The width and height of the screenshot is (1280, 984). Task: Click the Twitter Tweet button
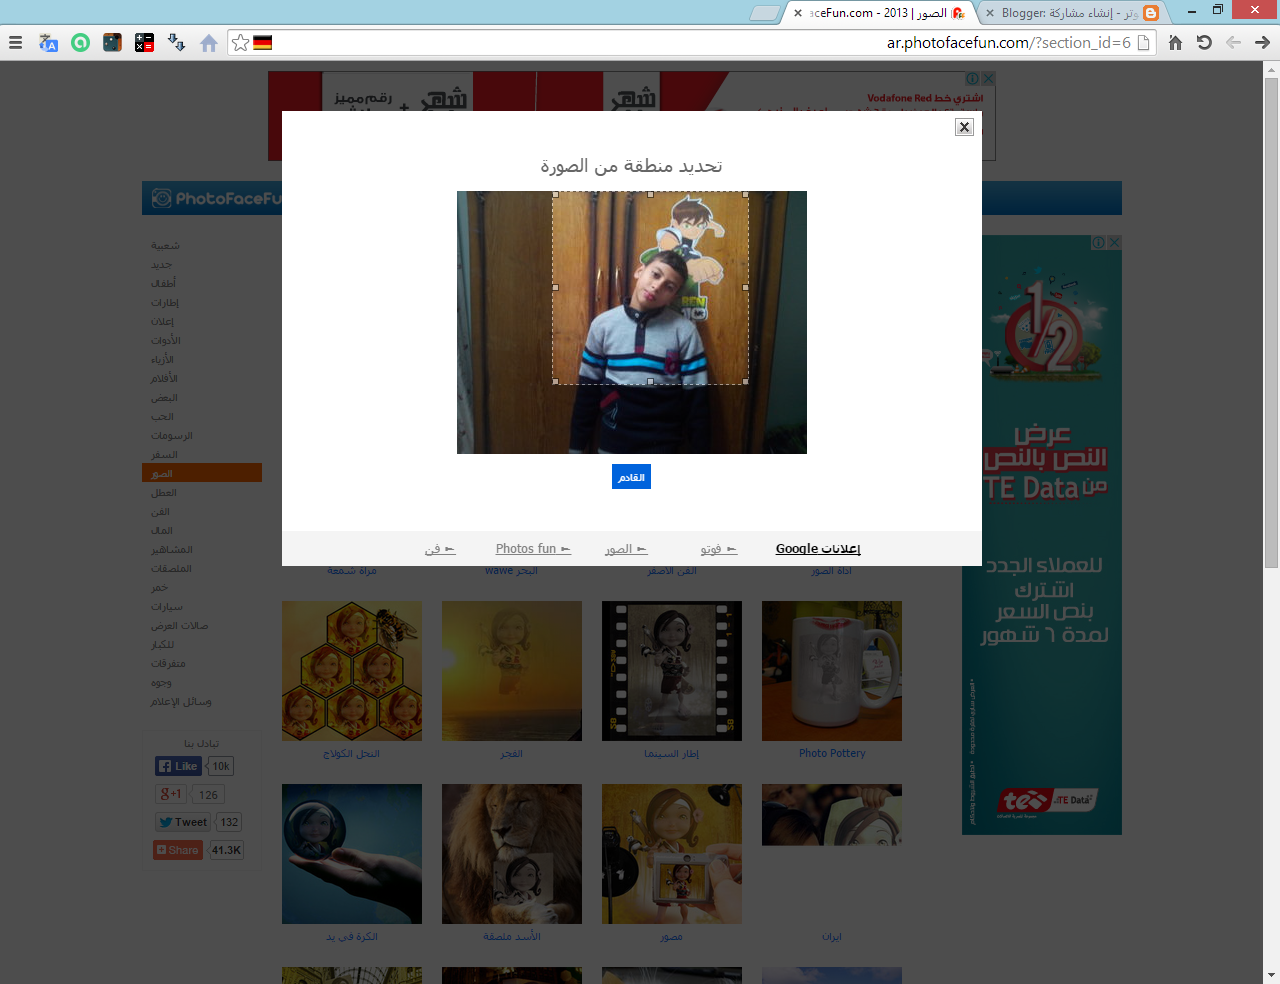(x=183, y=822)
